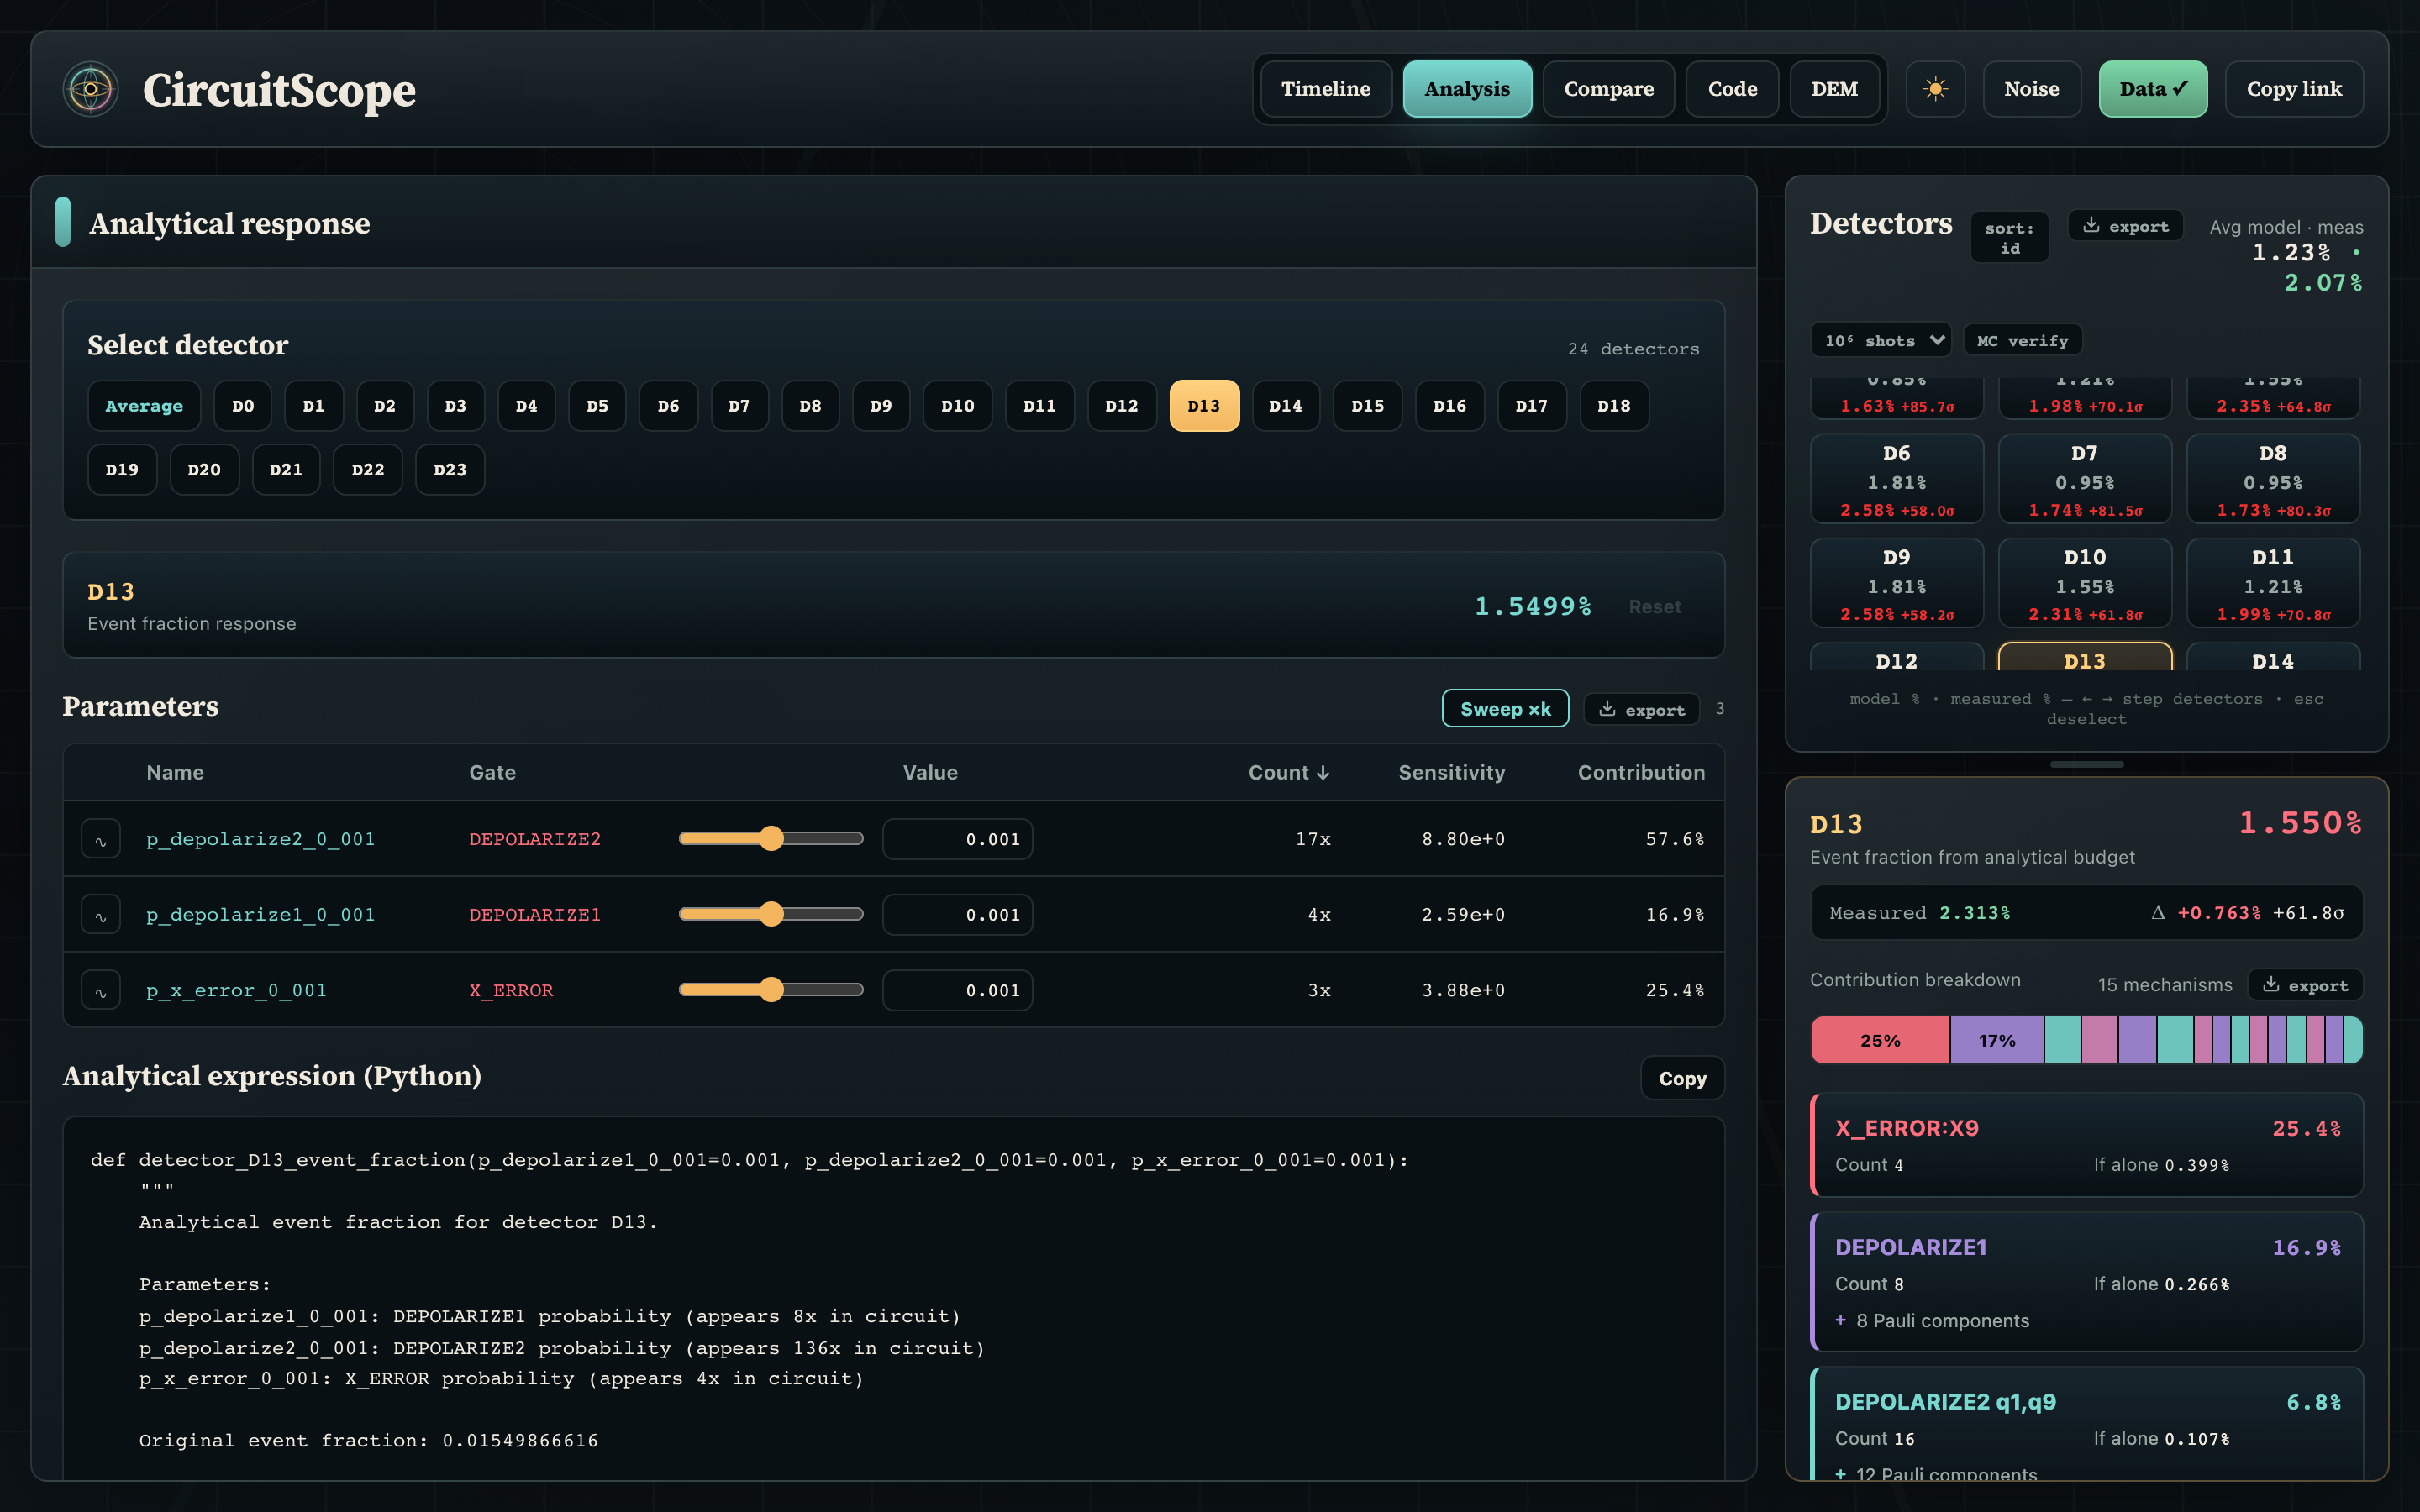Select the D8 detector card

[2273, 479]
